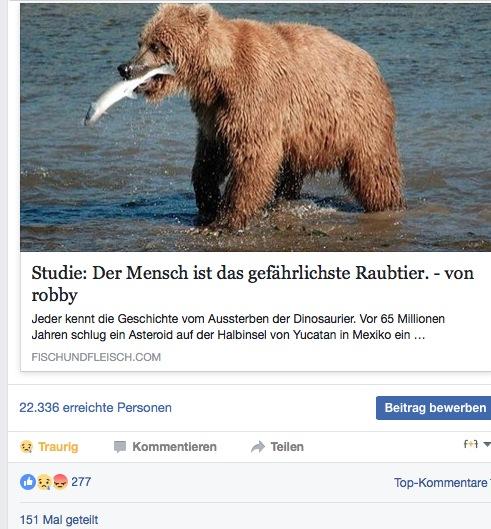Click the Beitrag bewerben button
The height and width of the screenshot is (529, 491).
point(434,408)
